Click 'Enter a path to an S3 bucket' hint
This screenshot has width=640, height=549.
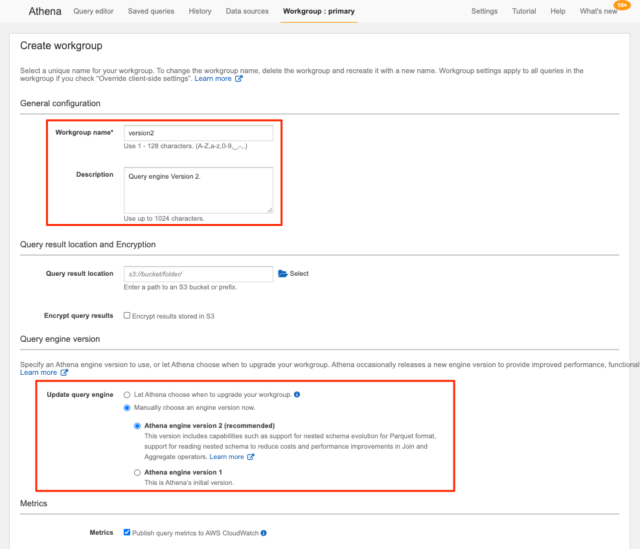pos(180,287)
